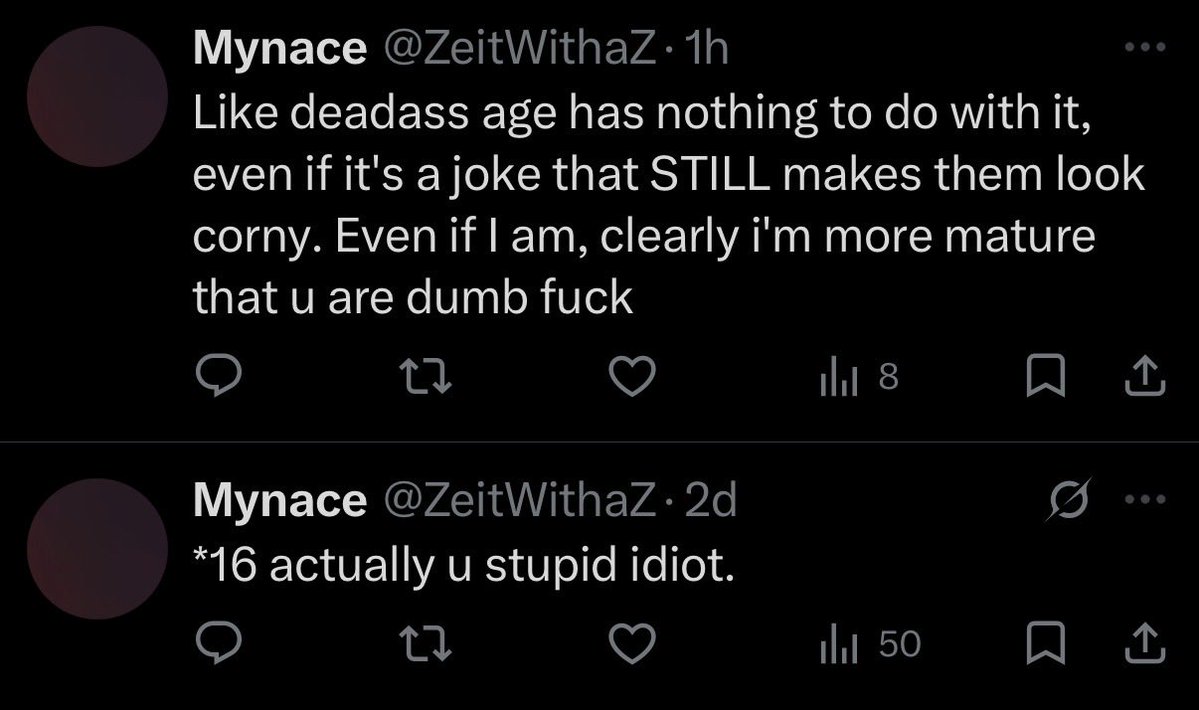This screenshot has width=1199, height=710.
Task: Open Mynace profile picture on first tweet
Action: pyautogui.click(x=96, y=96)
